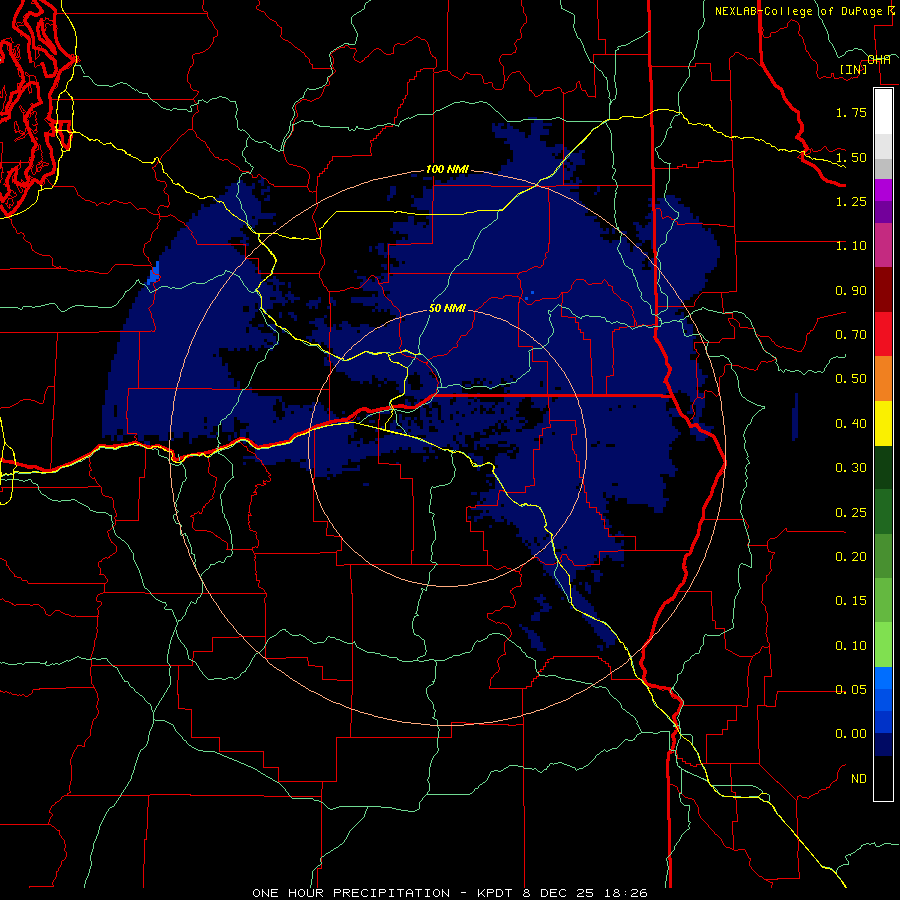
Task: Click the "0.15" legend value
Action: click(x=851, y=601)
